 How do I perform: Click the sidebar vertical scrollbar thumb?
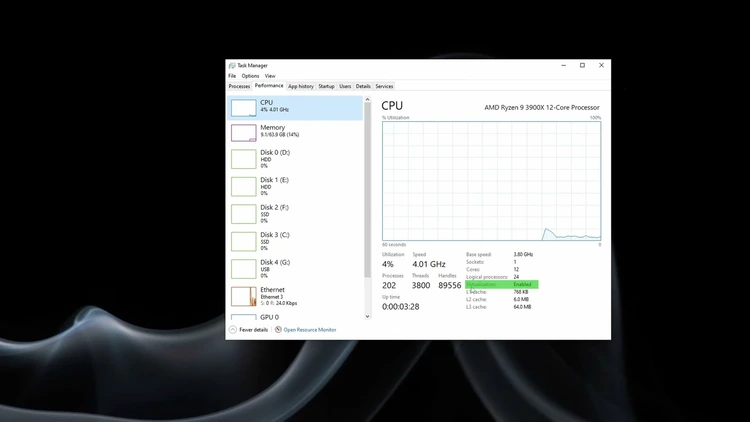pyautogui.click(x=367, y=190)
